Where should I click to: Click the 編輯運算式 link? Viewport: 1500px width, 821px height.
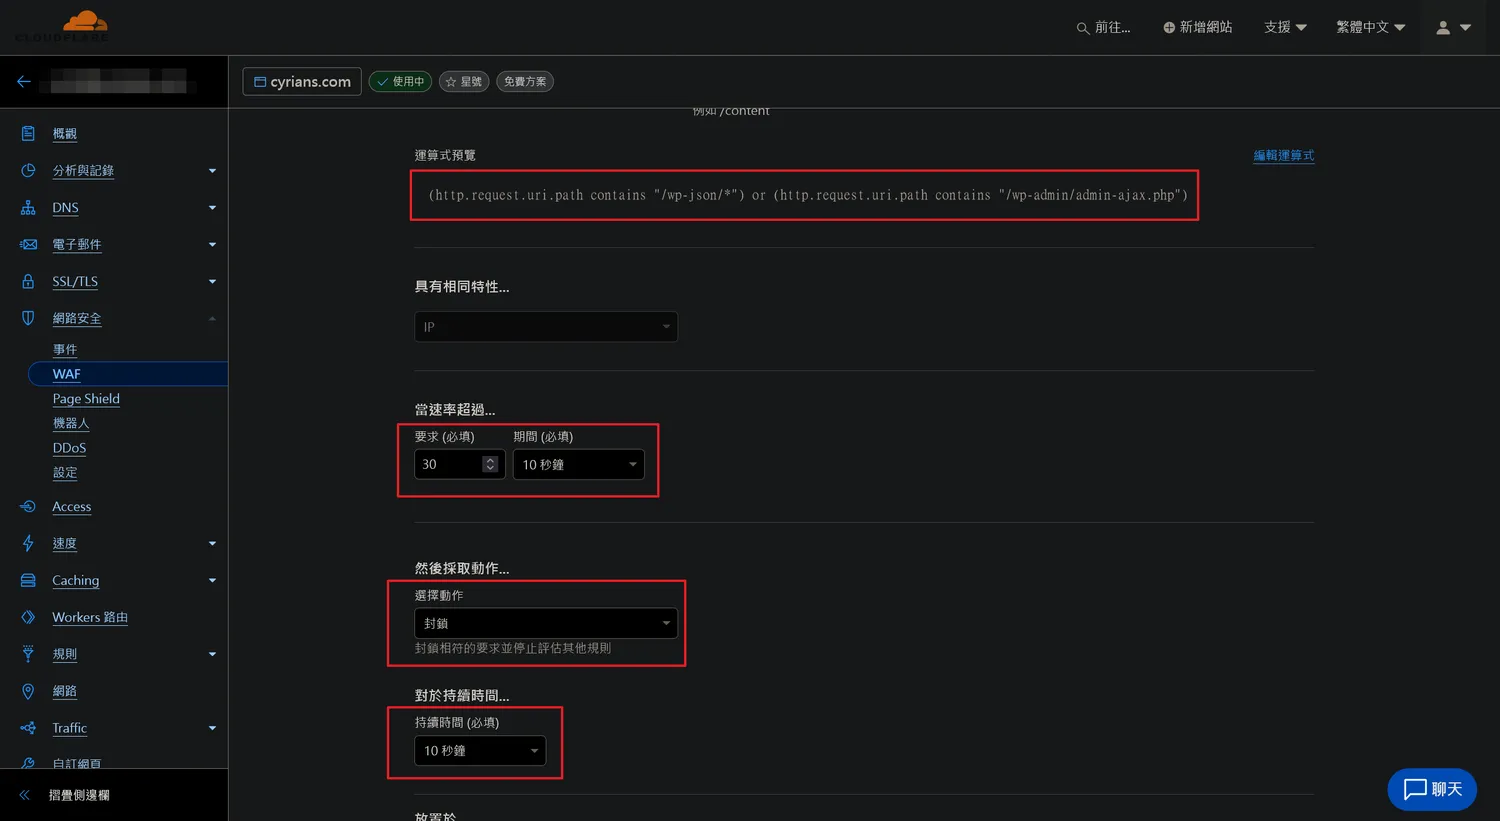pos(1283,156)
